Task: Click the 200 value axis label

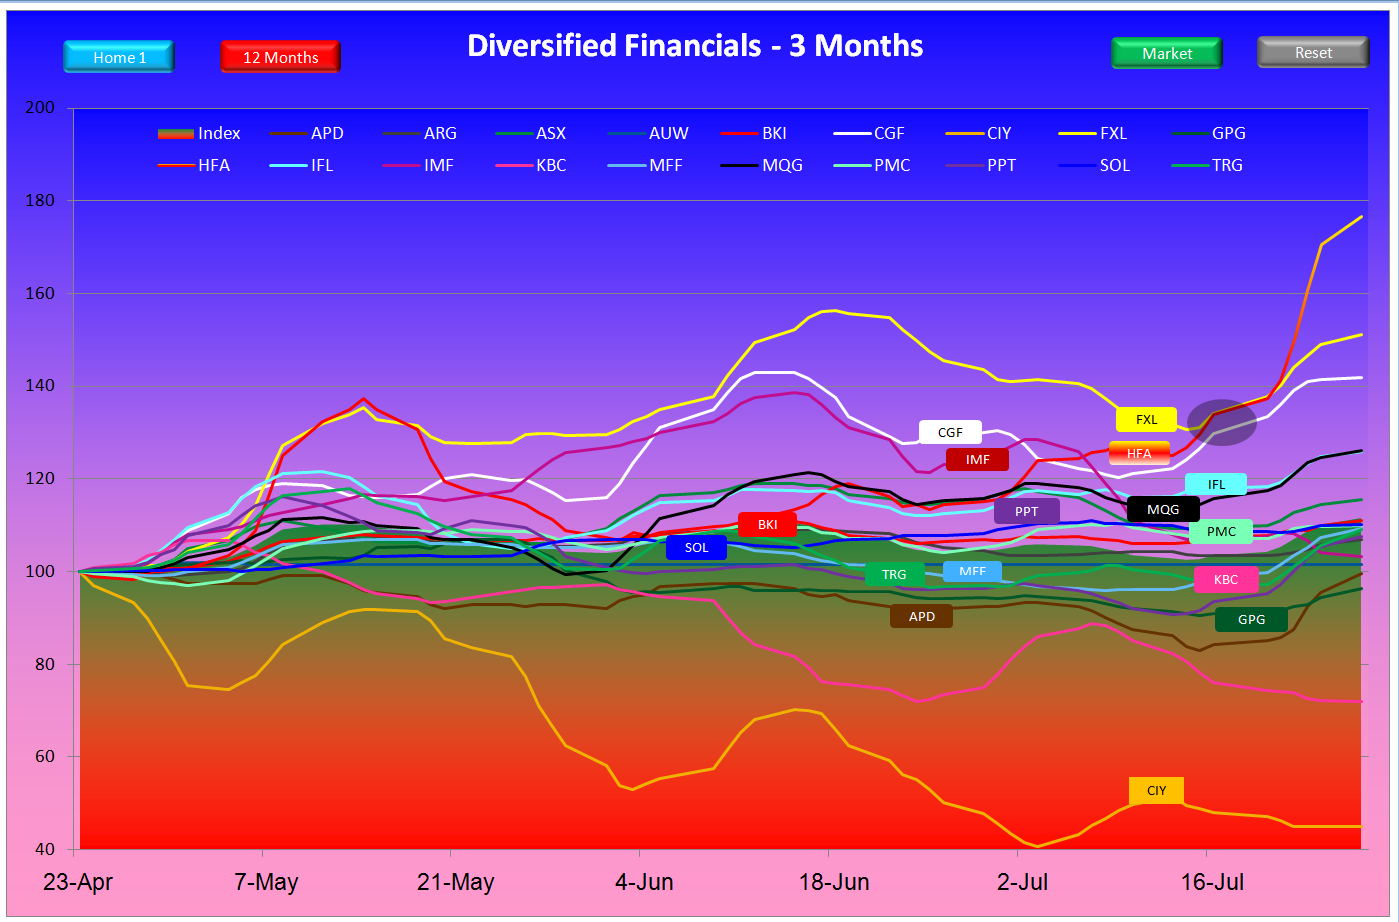Action: 40,108
